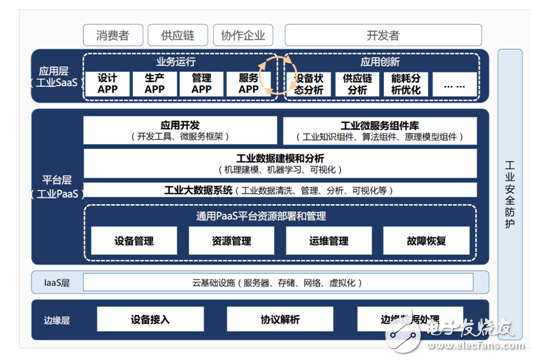Click the 协作企业 box
The height and width of the screenshot is (362, 533).
click(243, 35)
